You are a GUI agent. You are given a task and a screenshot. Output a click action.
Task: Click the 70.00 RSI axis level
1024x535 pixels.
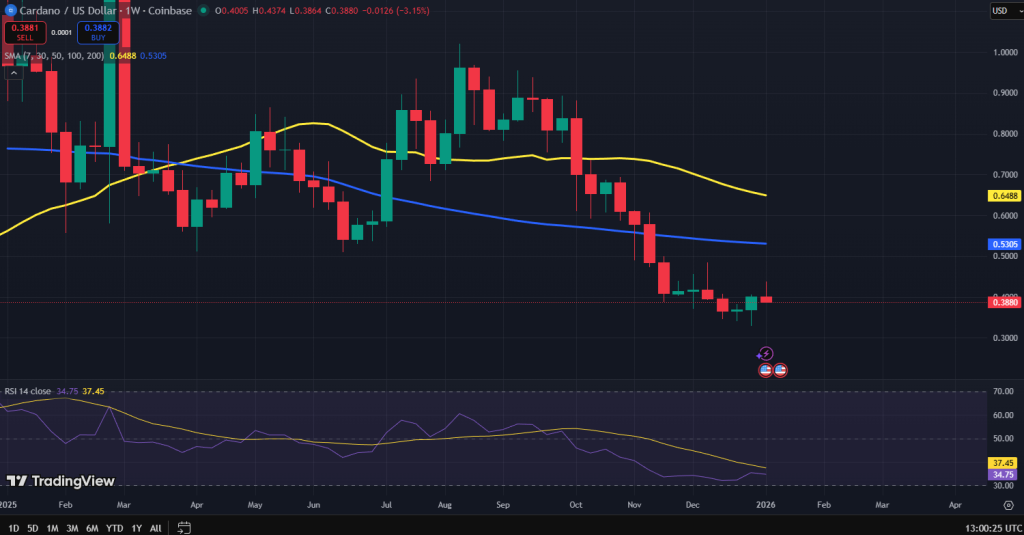(1003, 391)
